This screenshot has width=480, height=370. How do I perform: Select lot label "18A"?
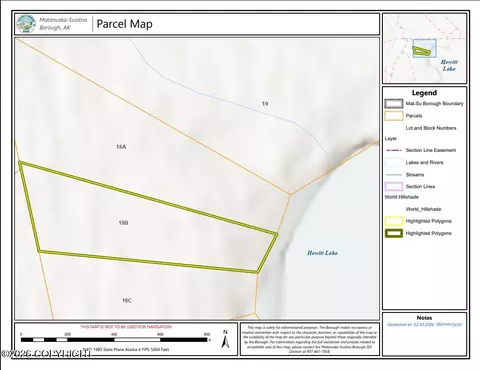click(121, 147)
